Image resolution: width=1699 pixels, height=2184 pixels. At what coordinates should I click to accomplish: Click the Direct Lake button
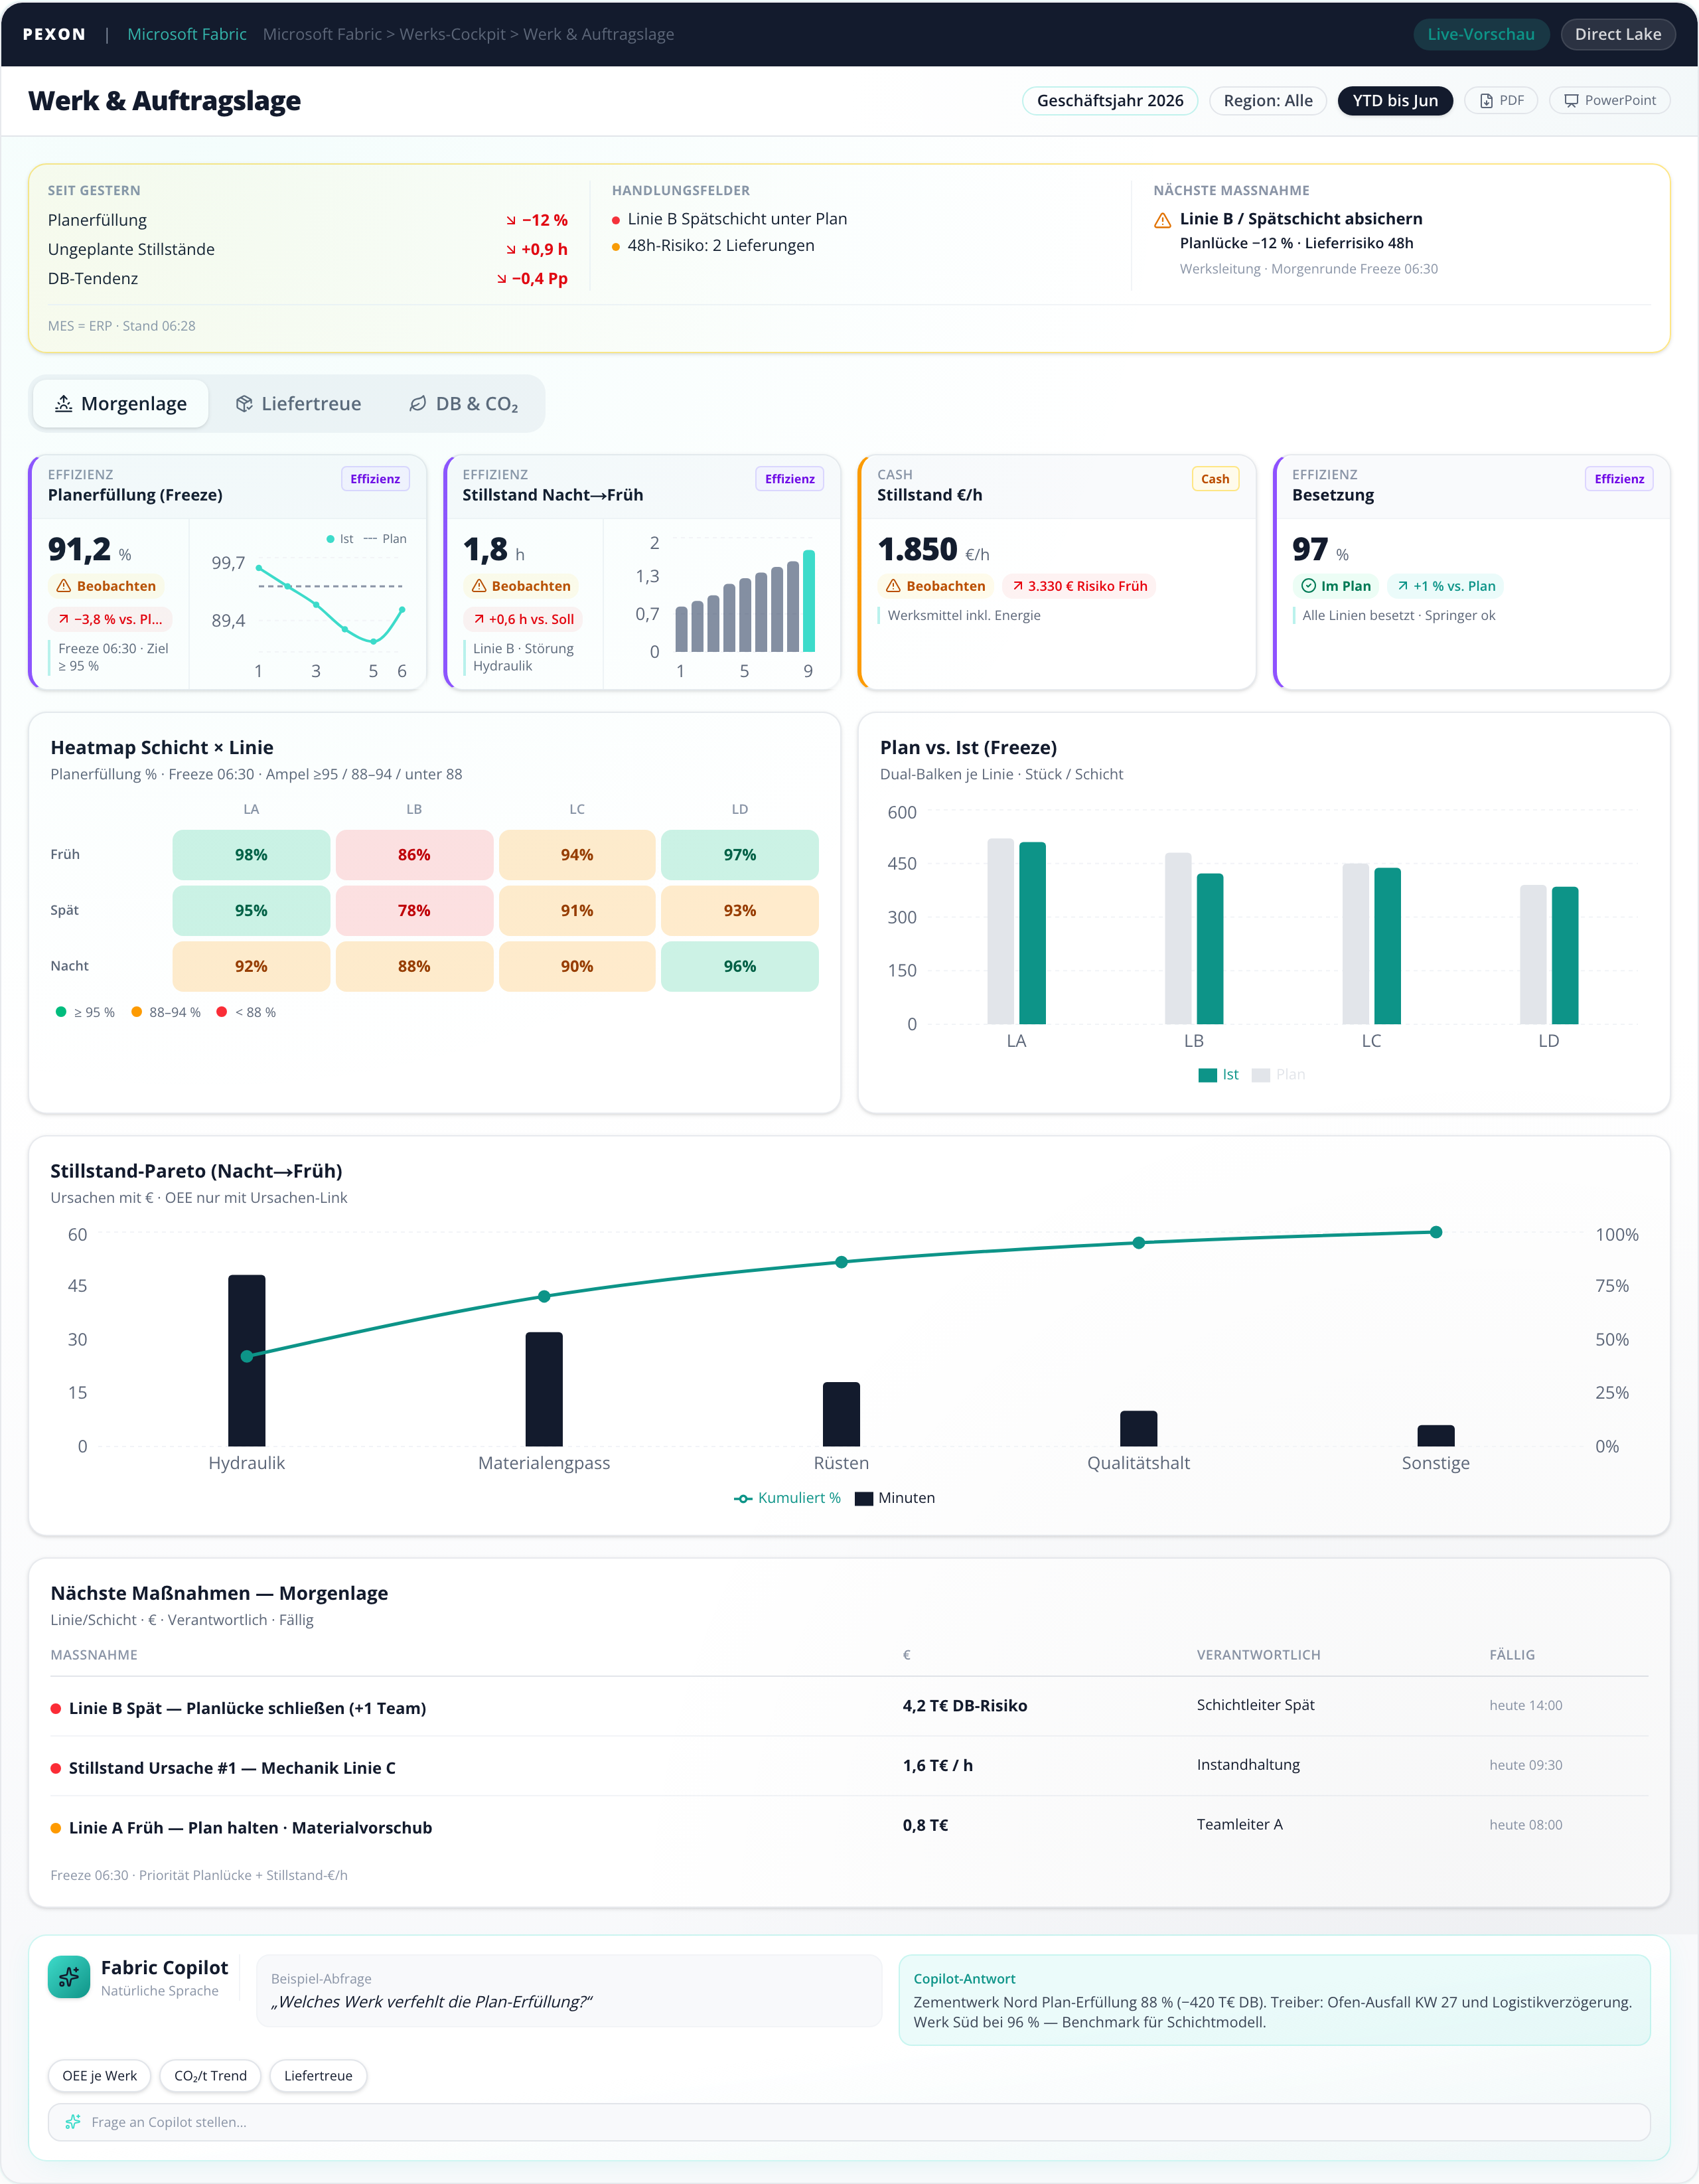(1618, 34)
